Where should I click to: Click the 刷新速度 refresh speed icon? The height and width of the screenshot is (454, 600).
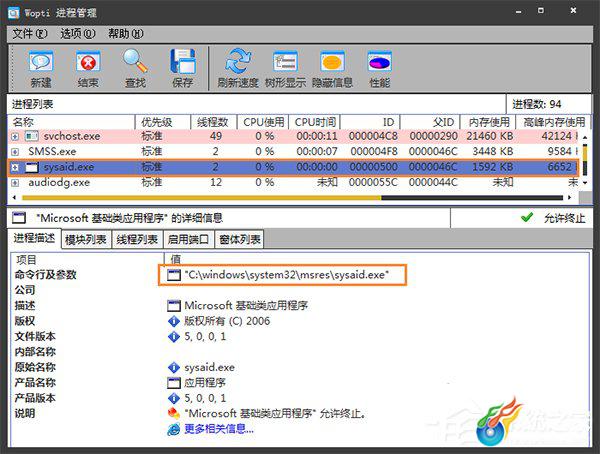[x=238, y=61]
